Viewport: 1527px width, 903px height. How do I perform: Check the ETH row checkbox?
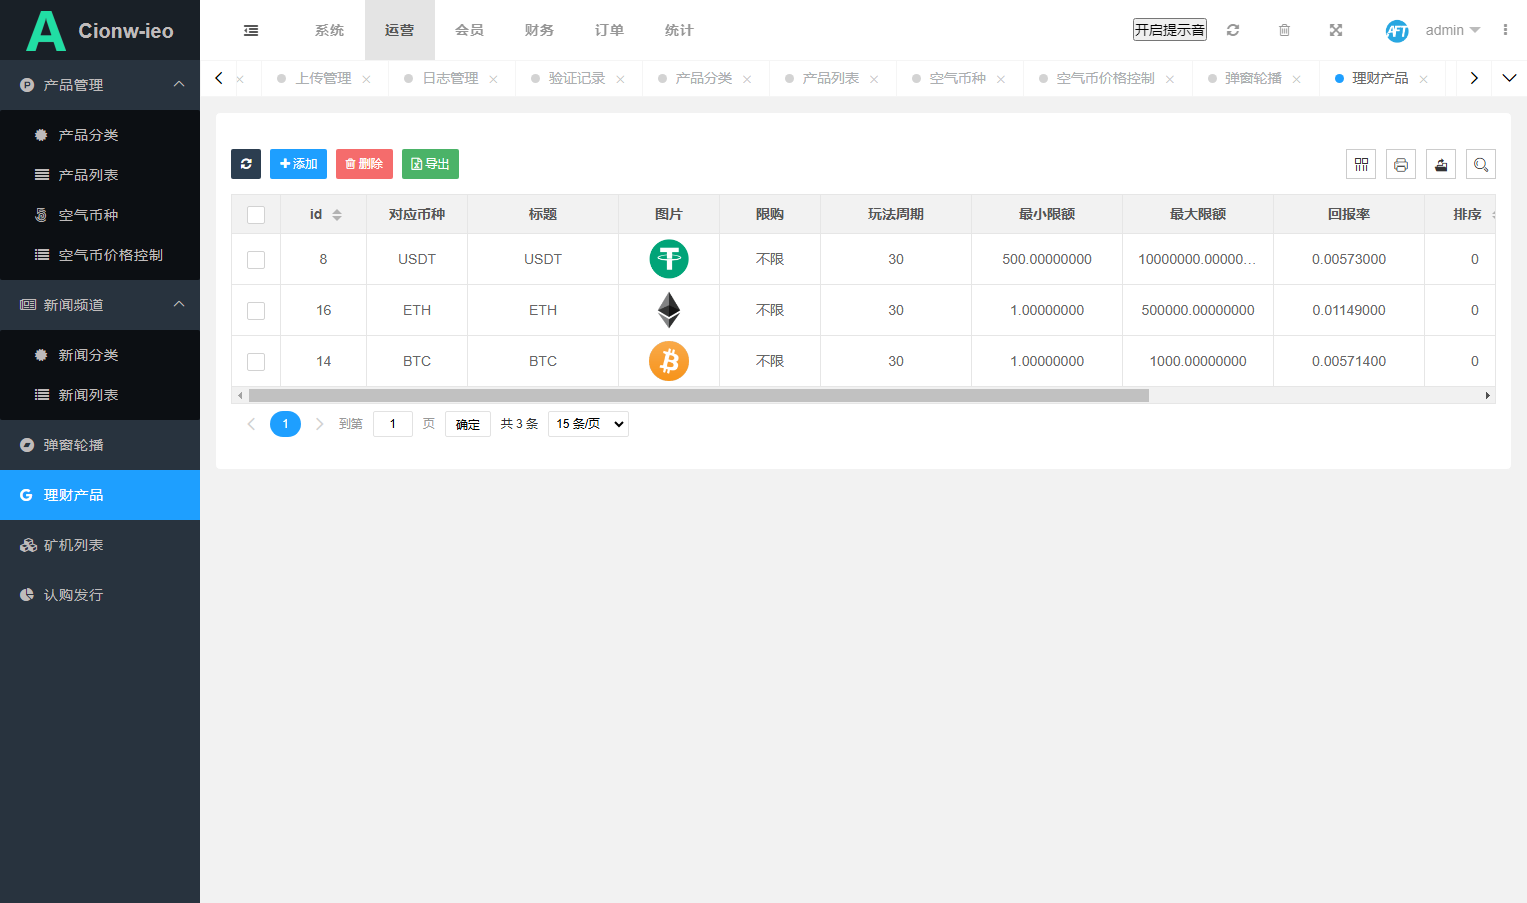(x=256, y=311)
